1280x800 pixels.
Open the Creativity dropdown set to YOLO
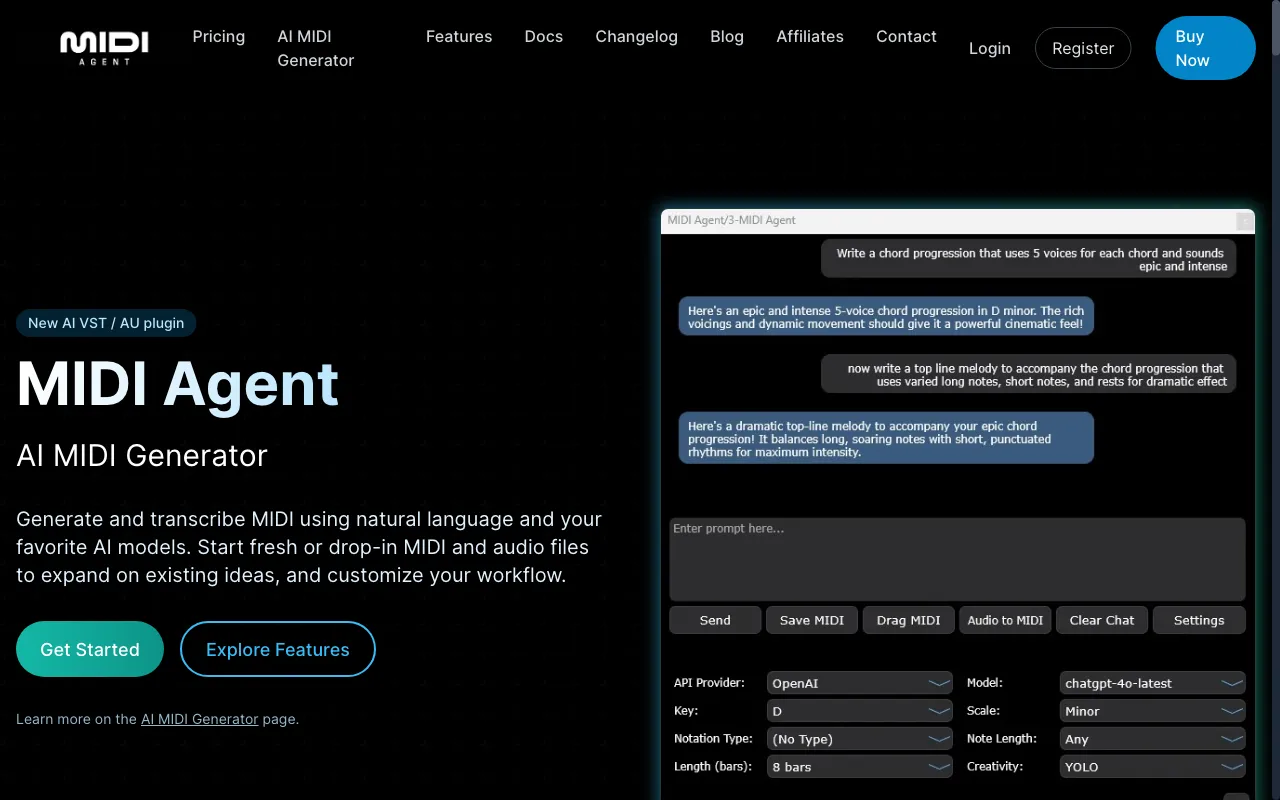(1153, 767)
